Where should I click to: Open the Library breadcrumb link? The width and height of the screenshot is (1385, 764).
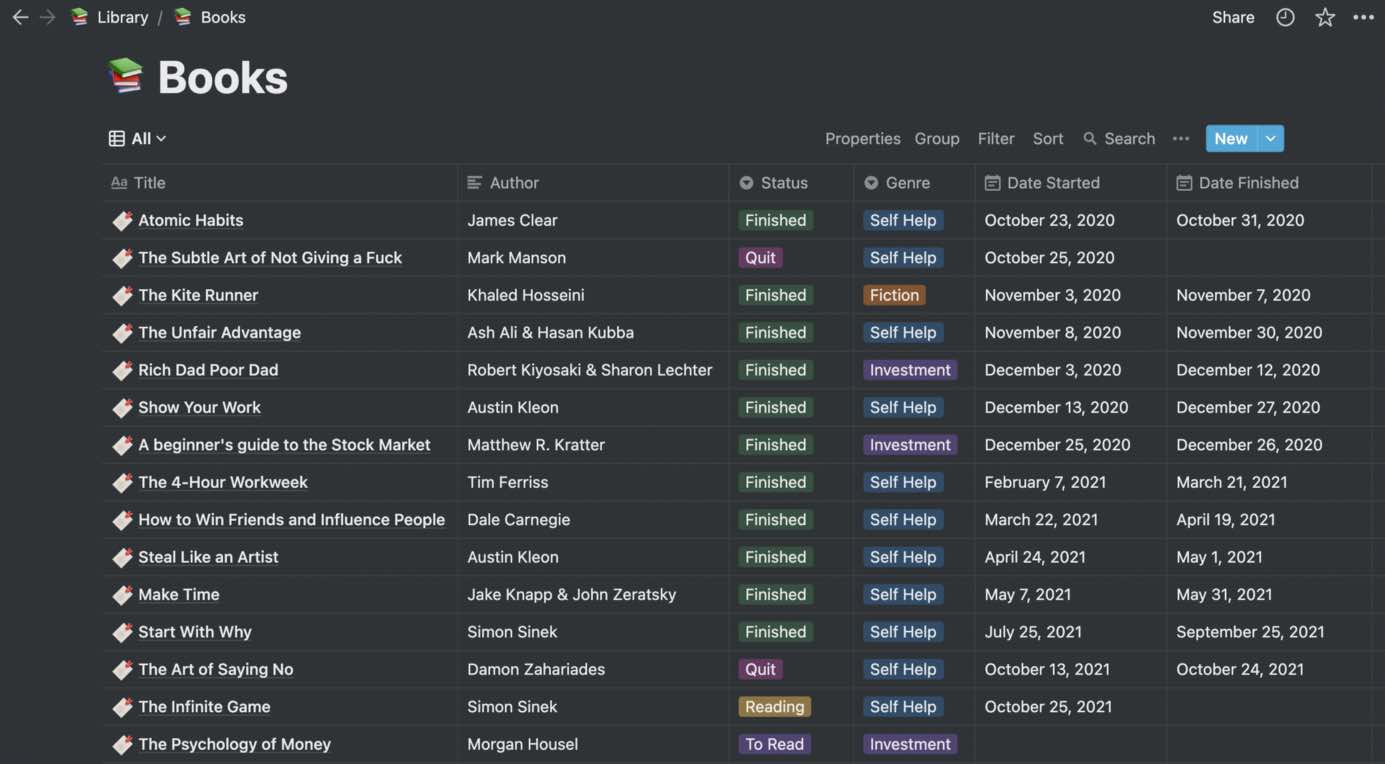point(120,15)
